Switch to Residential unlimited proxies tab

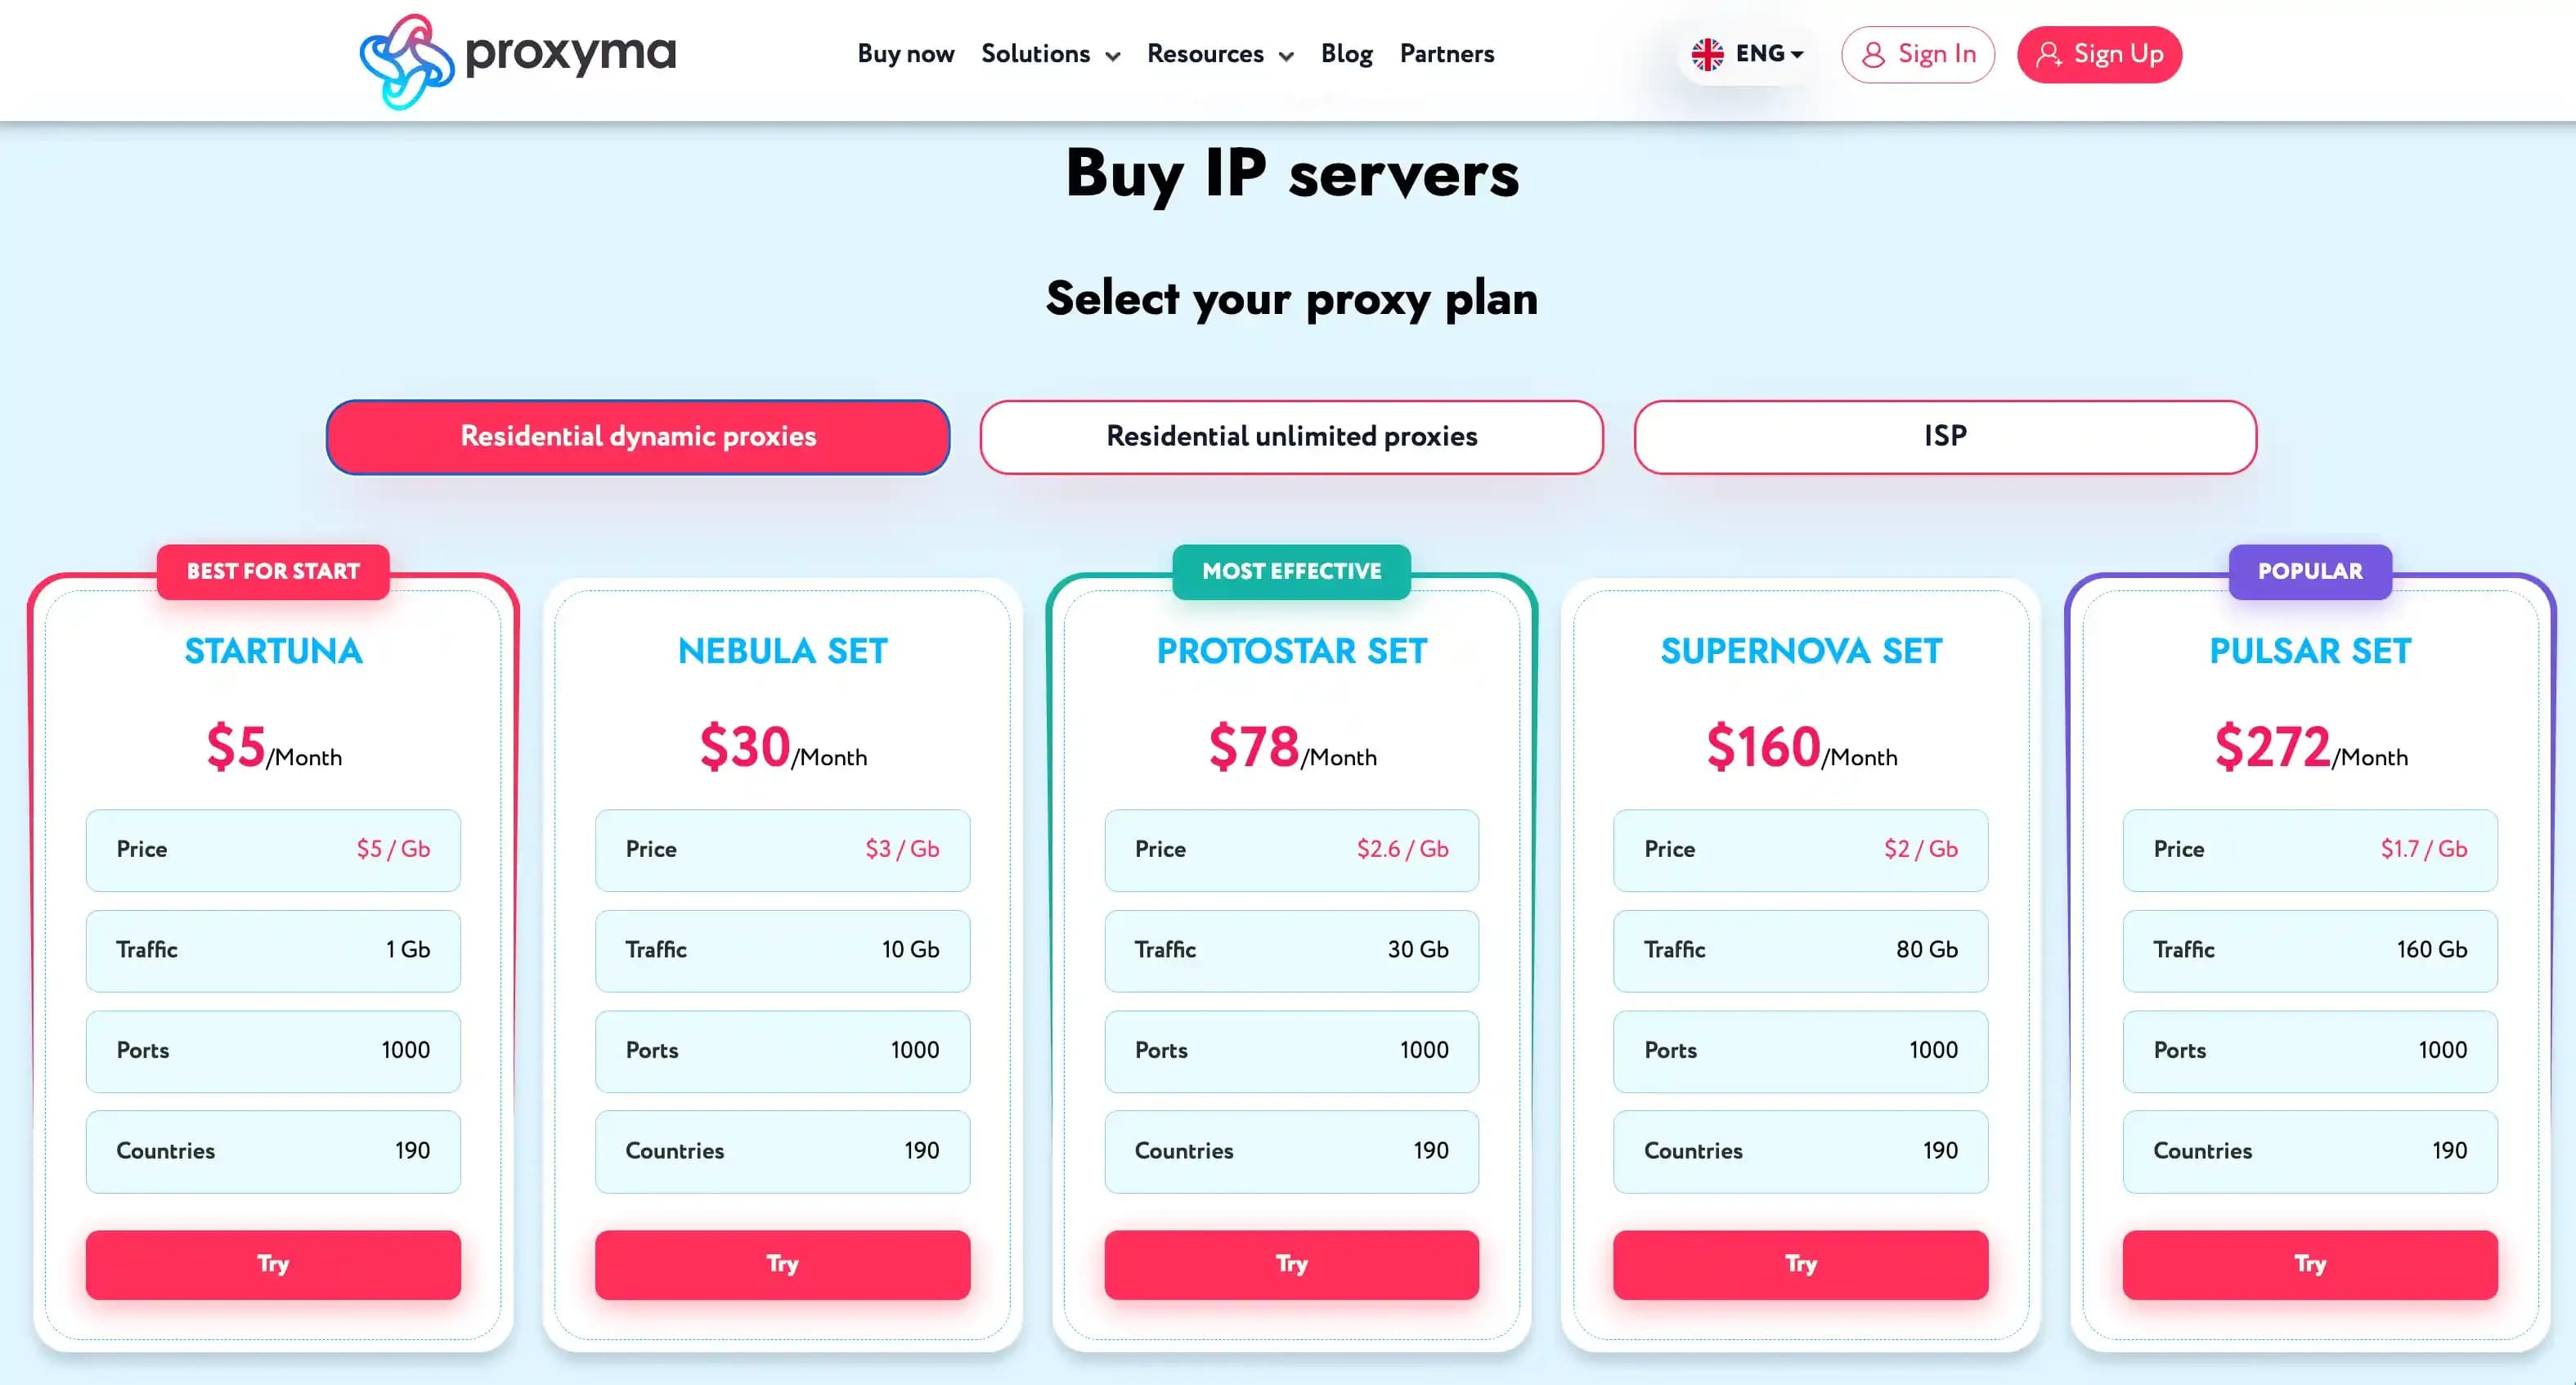click(x=1291, y=437)
